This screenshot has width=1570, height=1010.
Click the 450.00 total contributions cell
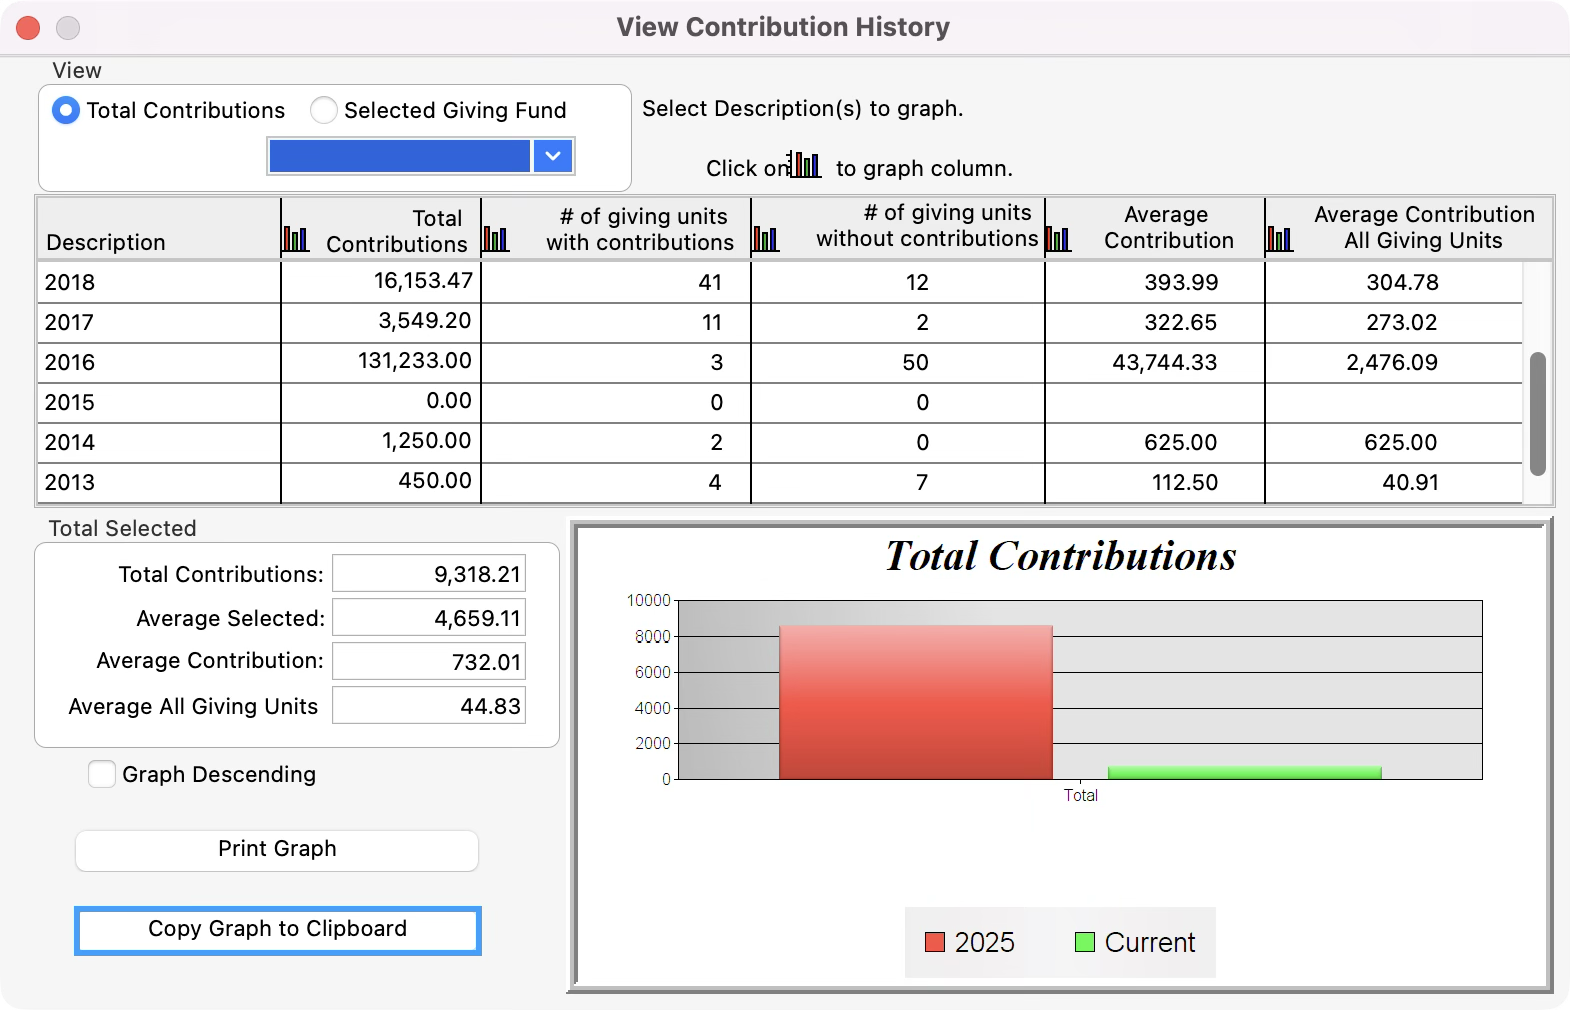coord(381,482)
